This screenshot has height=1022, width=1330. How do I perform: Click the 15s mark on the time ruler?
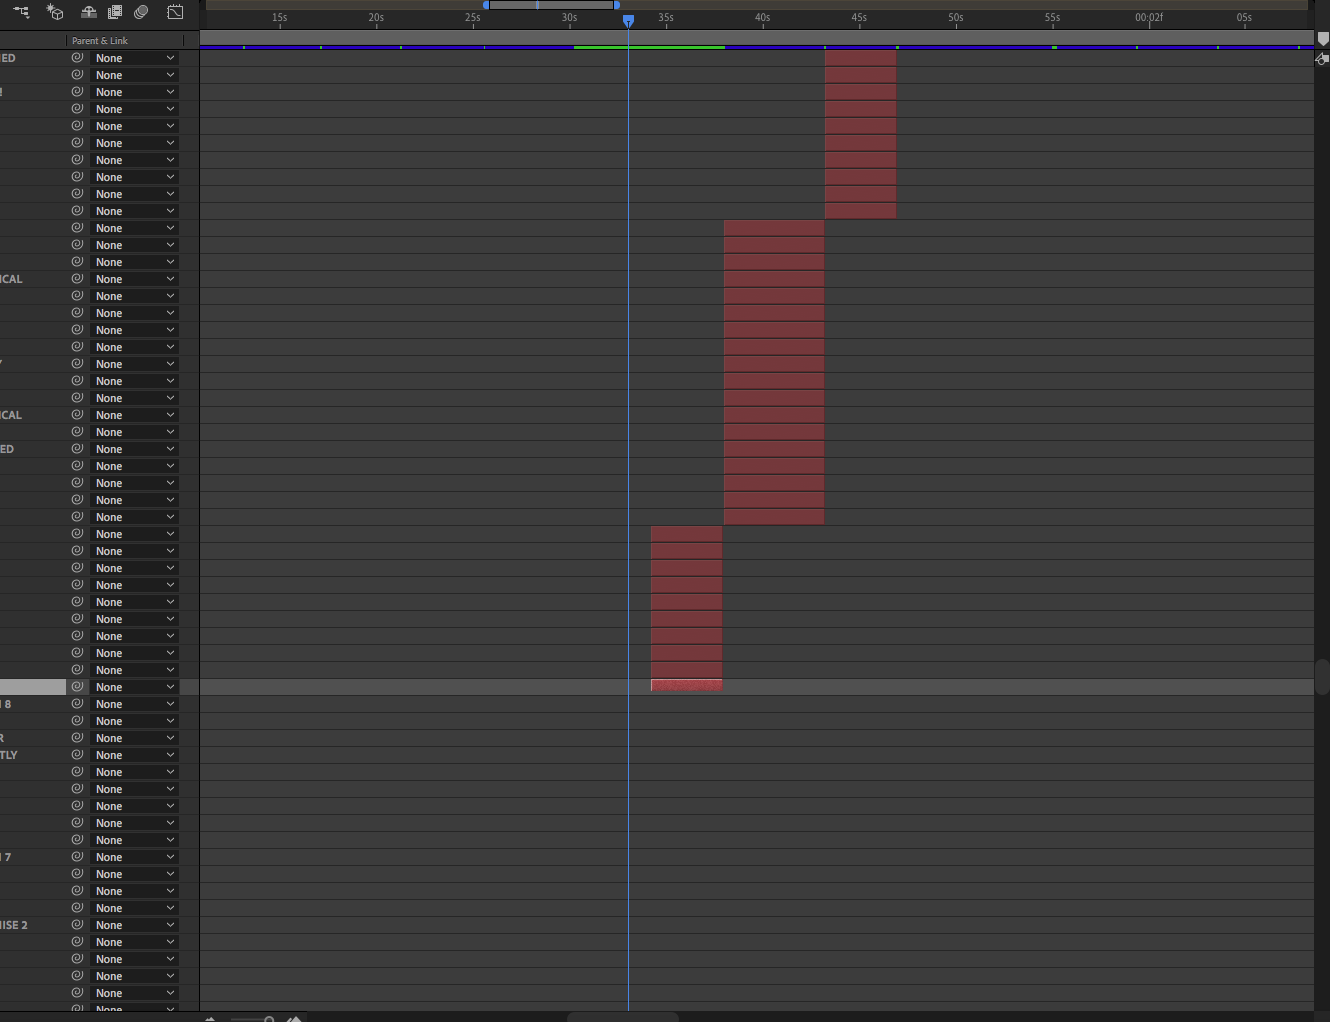point(280,18)
